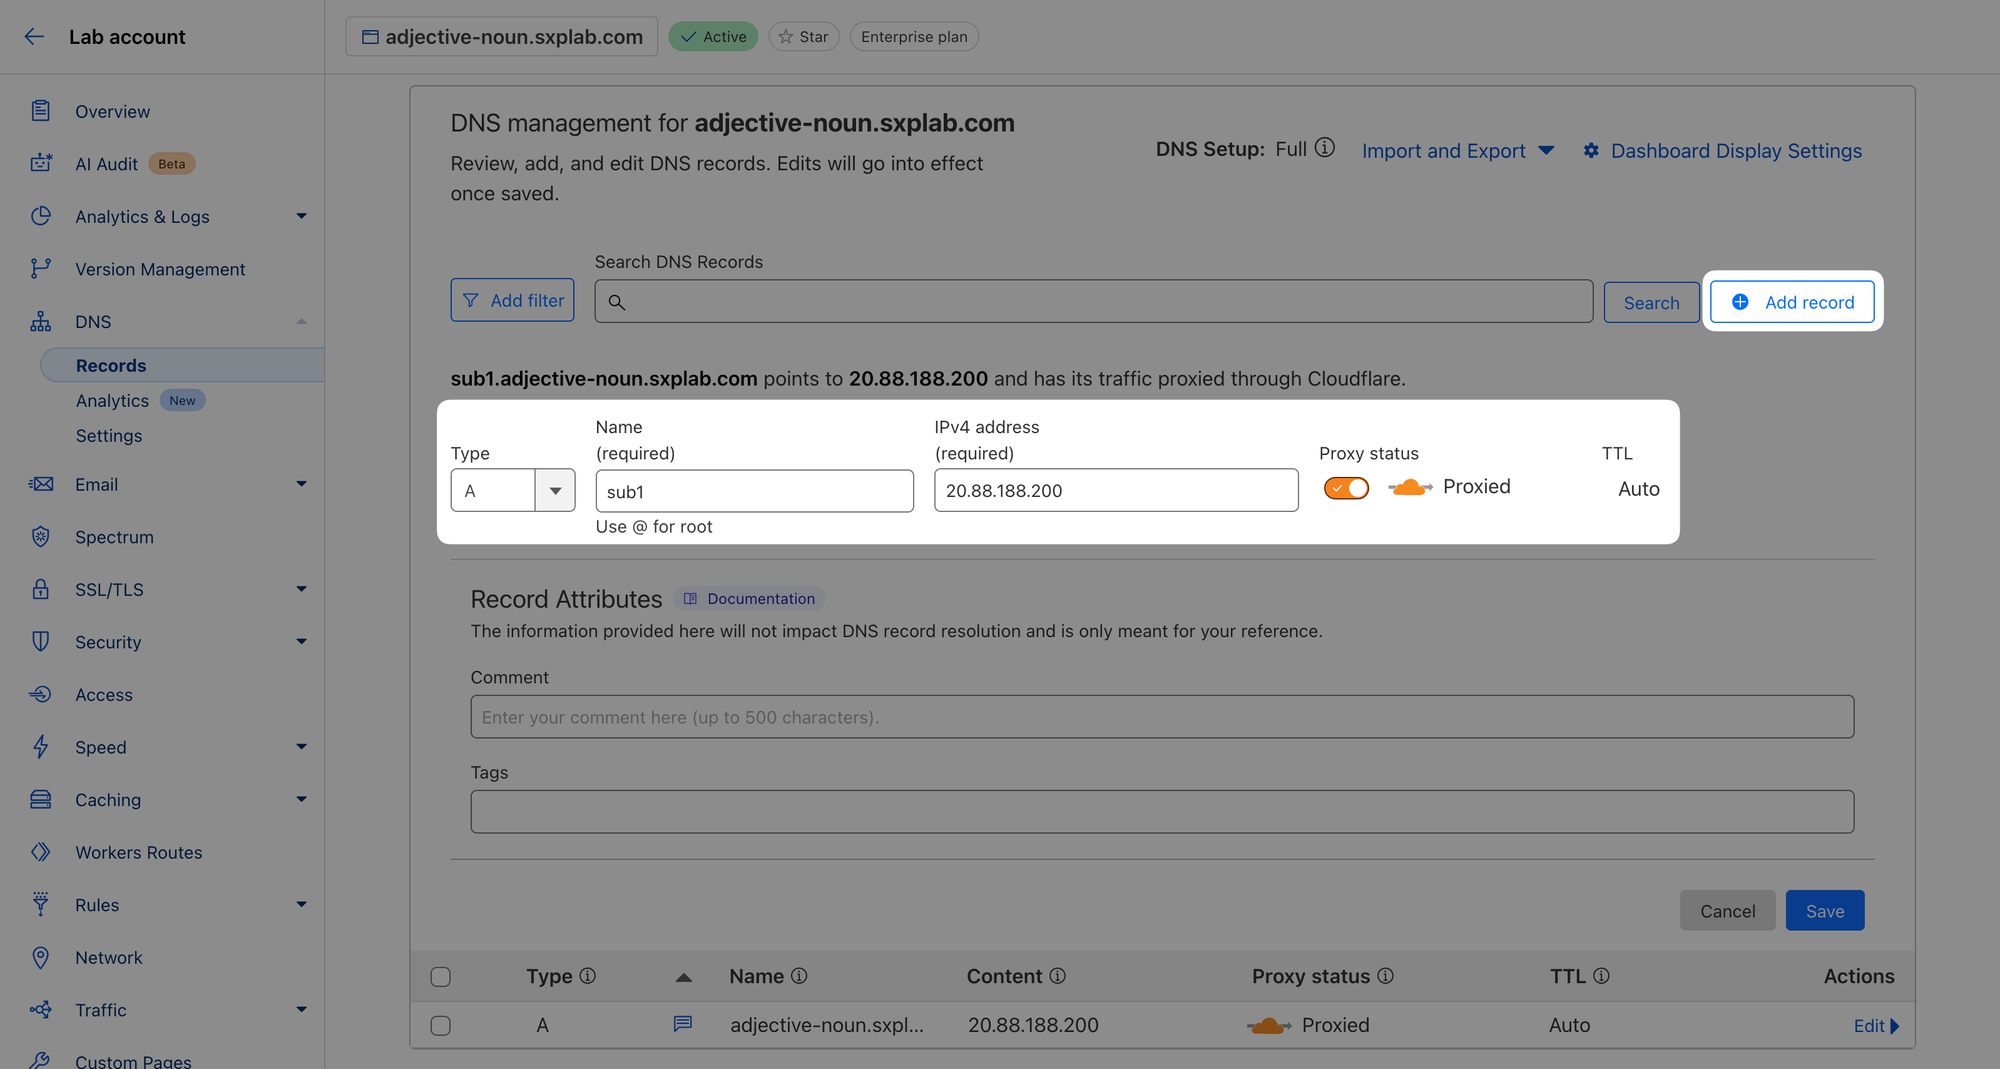Navigate to SSL/TLS settings
Screen dimensions: 2000x1069
(x=111, y=589)
